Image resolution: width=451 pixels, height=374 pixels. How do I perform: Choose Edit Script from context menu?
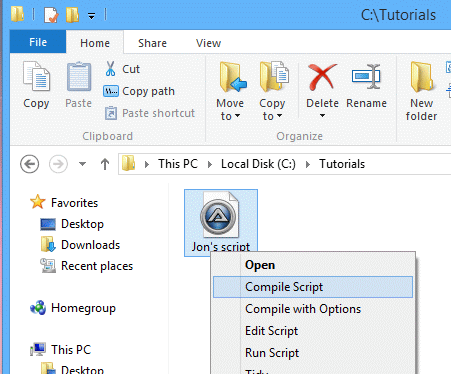(x=313, y=331)
